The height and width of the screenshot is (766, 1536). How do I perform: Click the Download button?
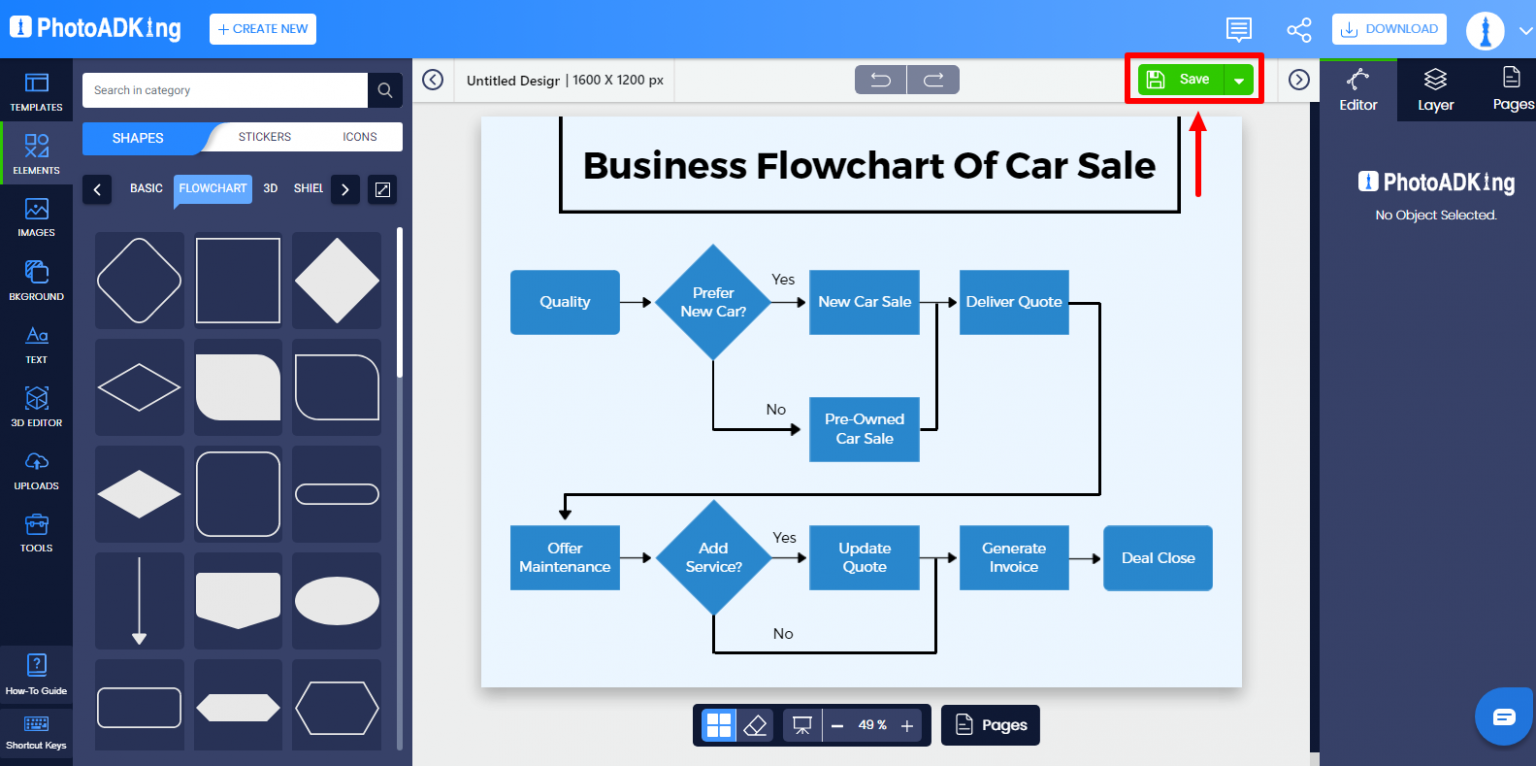coord(1389,29)
